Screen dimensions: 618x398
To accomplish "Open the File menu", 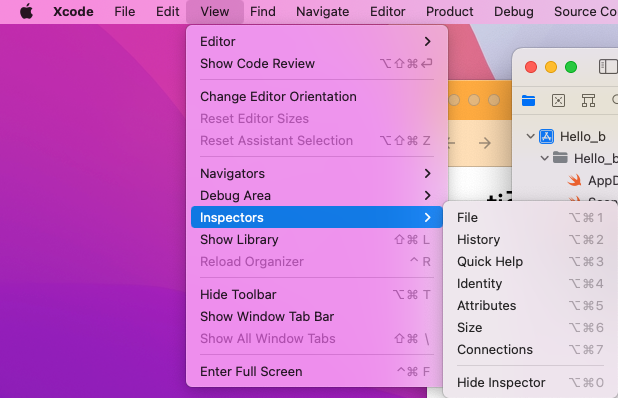I will pyautogui.click(x=125, y=11).
